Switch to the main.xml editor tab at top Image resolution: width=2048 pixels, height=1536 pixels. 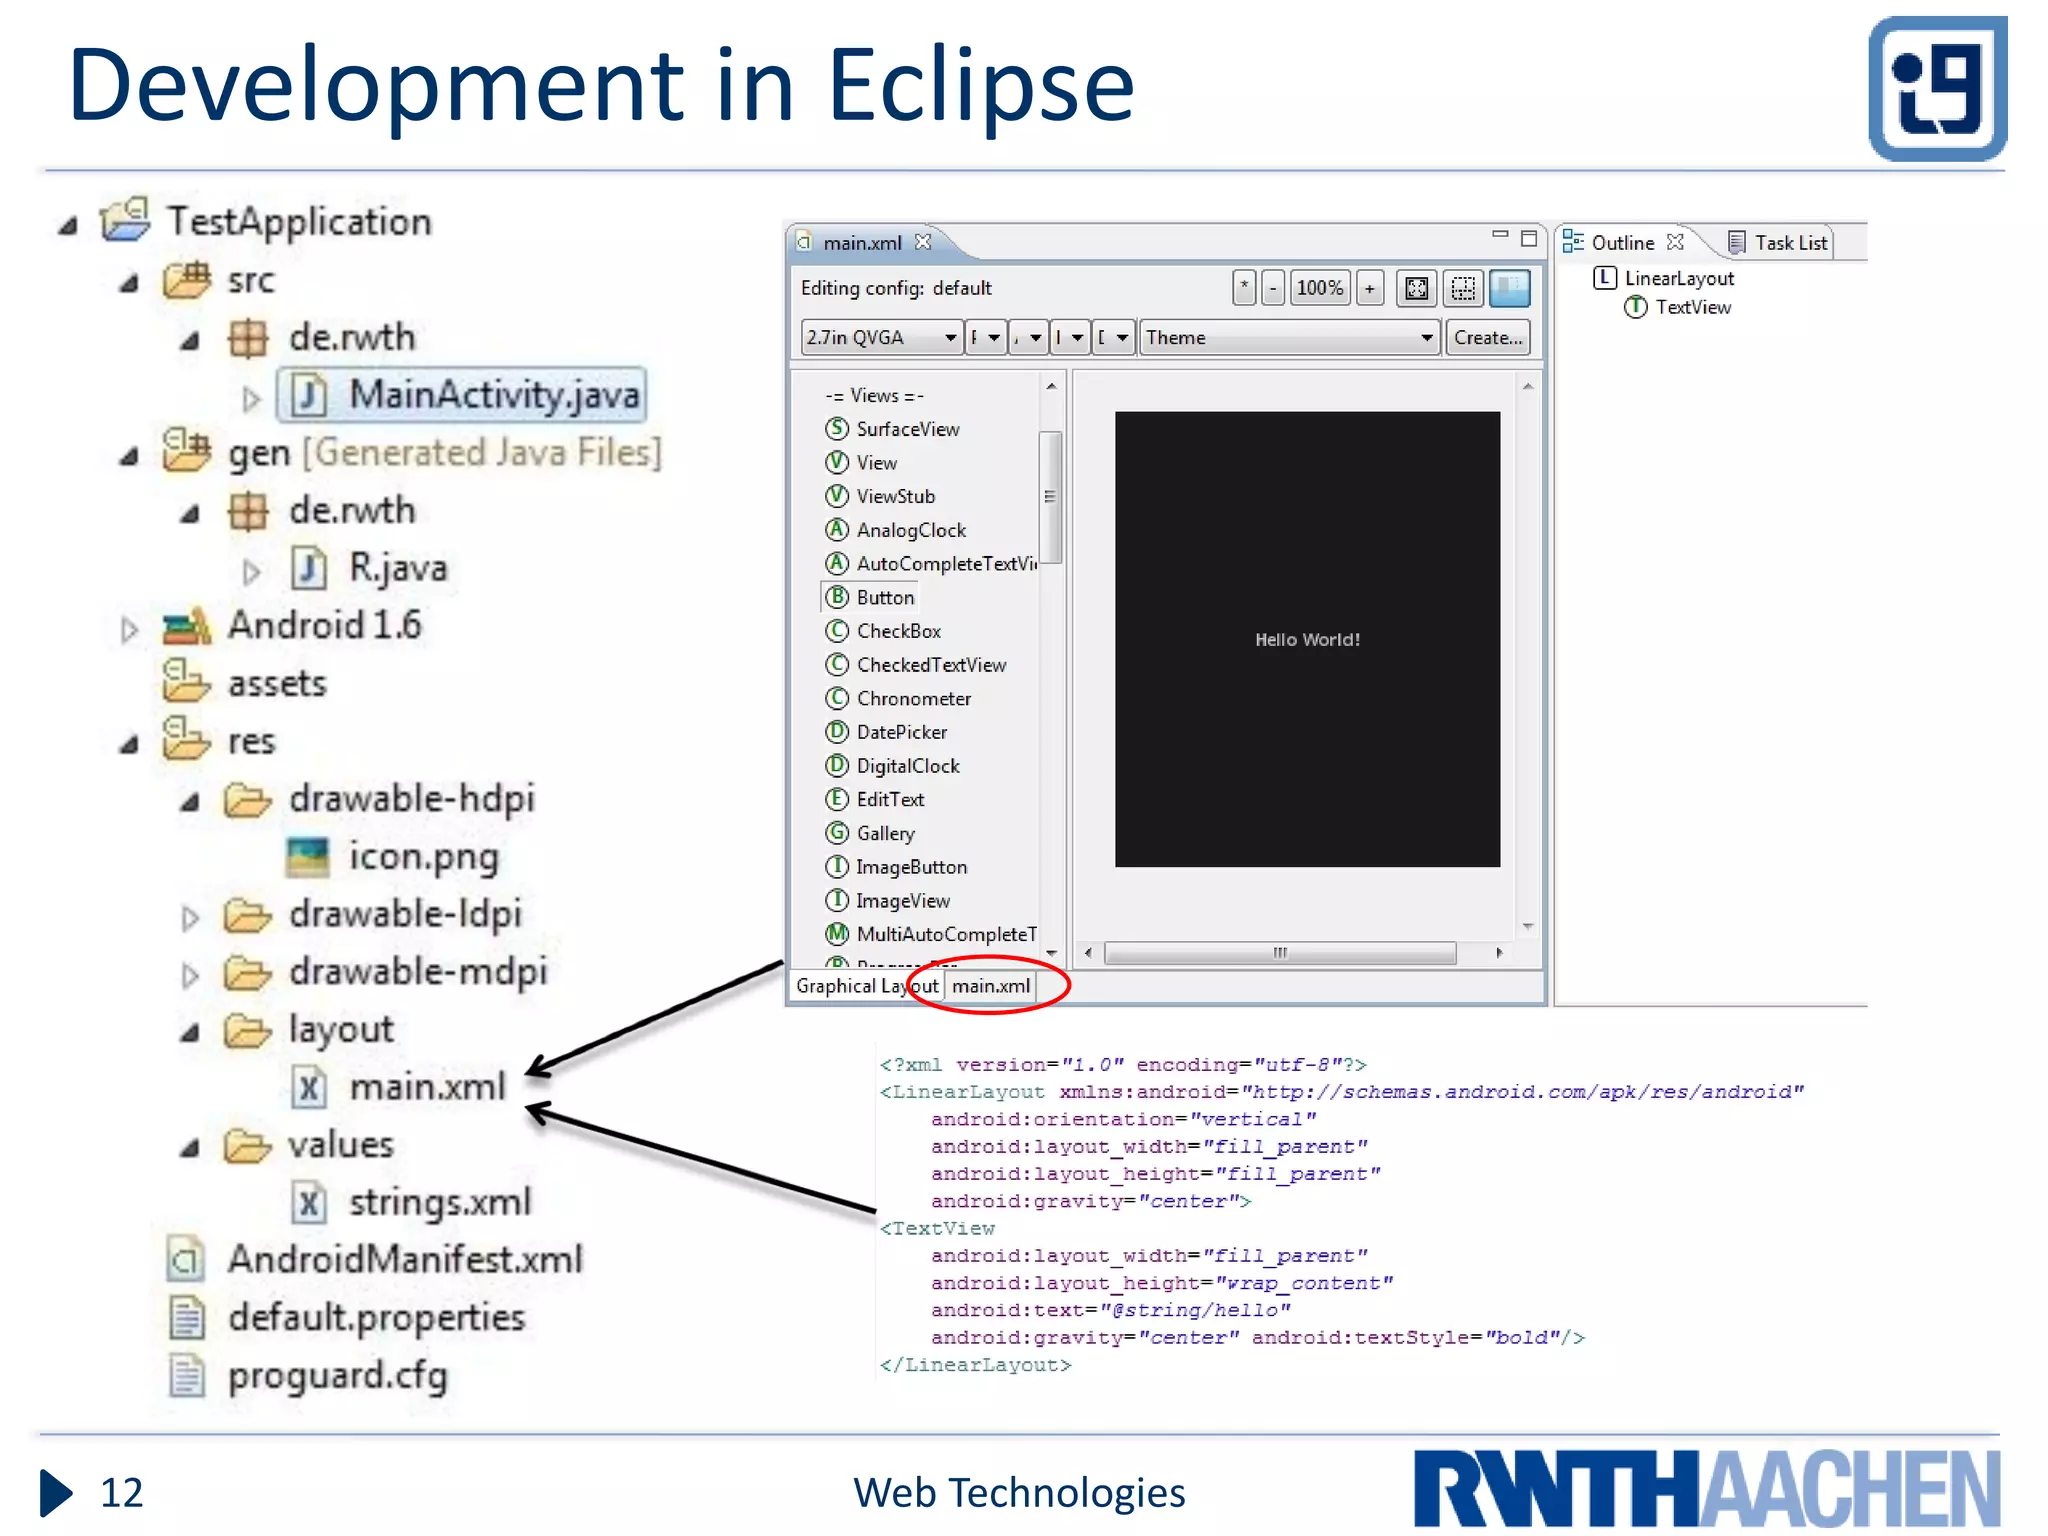pos(862,243)
